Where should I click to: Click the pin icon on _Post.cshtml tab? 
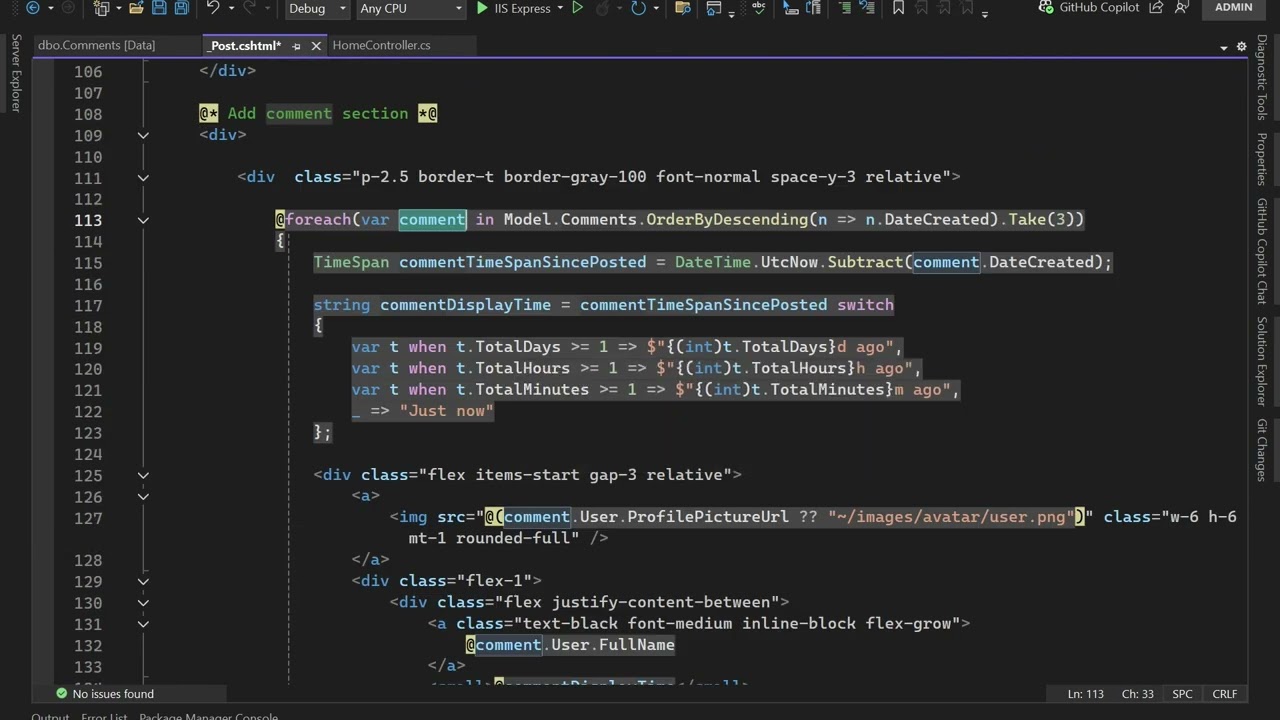tap(296, 46)
